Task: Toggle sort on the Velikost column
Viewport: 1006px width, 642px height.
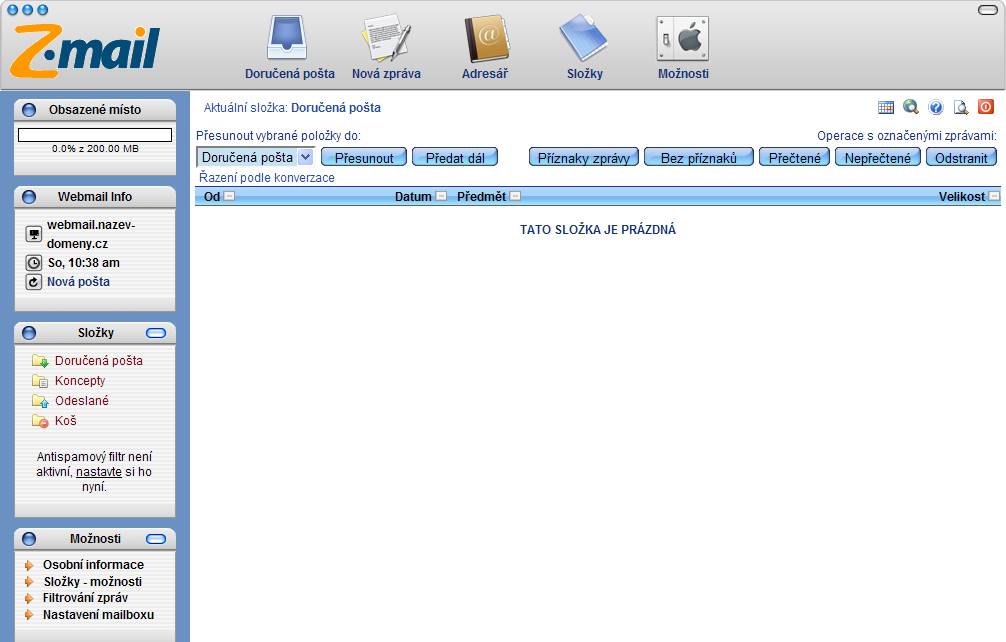Action: tap(993, 197)
